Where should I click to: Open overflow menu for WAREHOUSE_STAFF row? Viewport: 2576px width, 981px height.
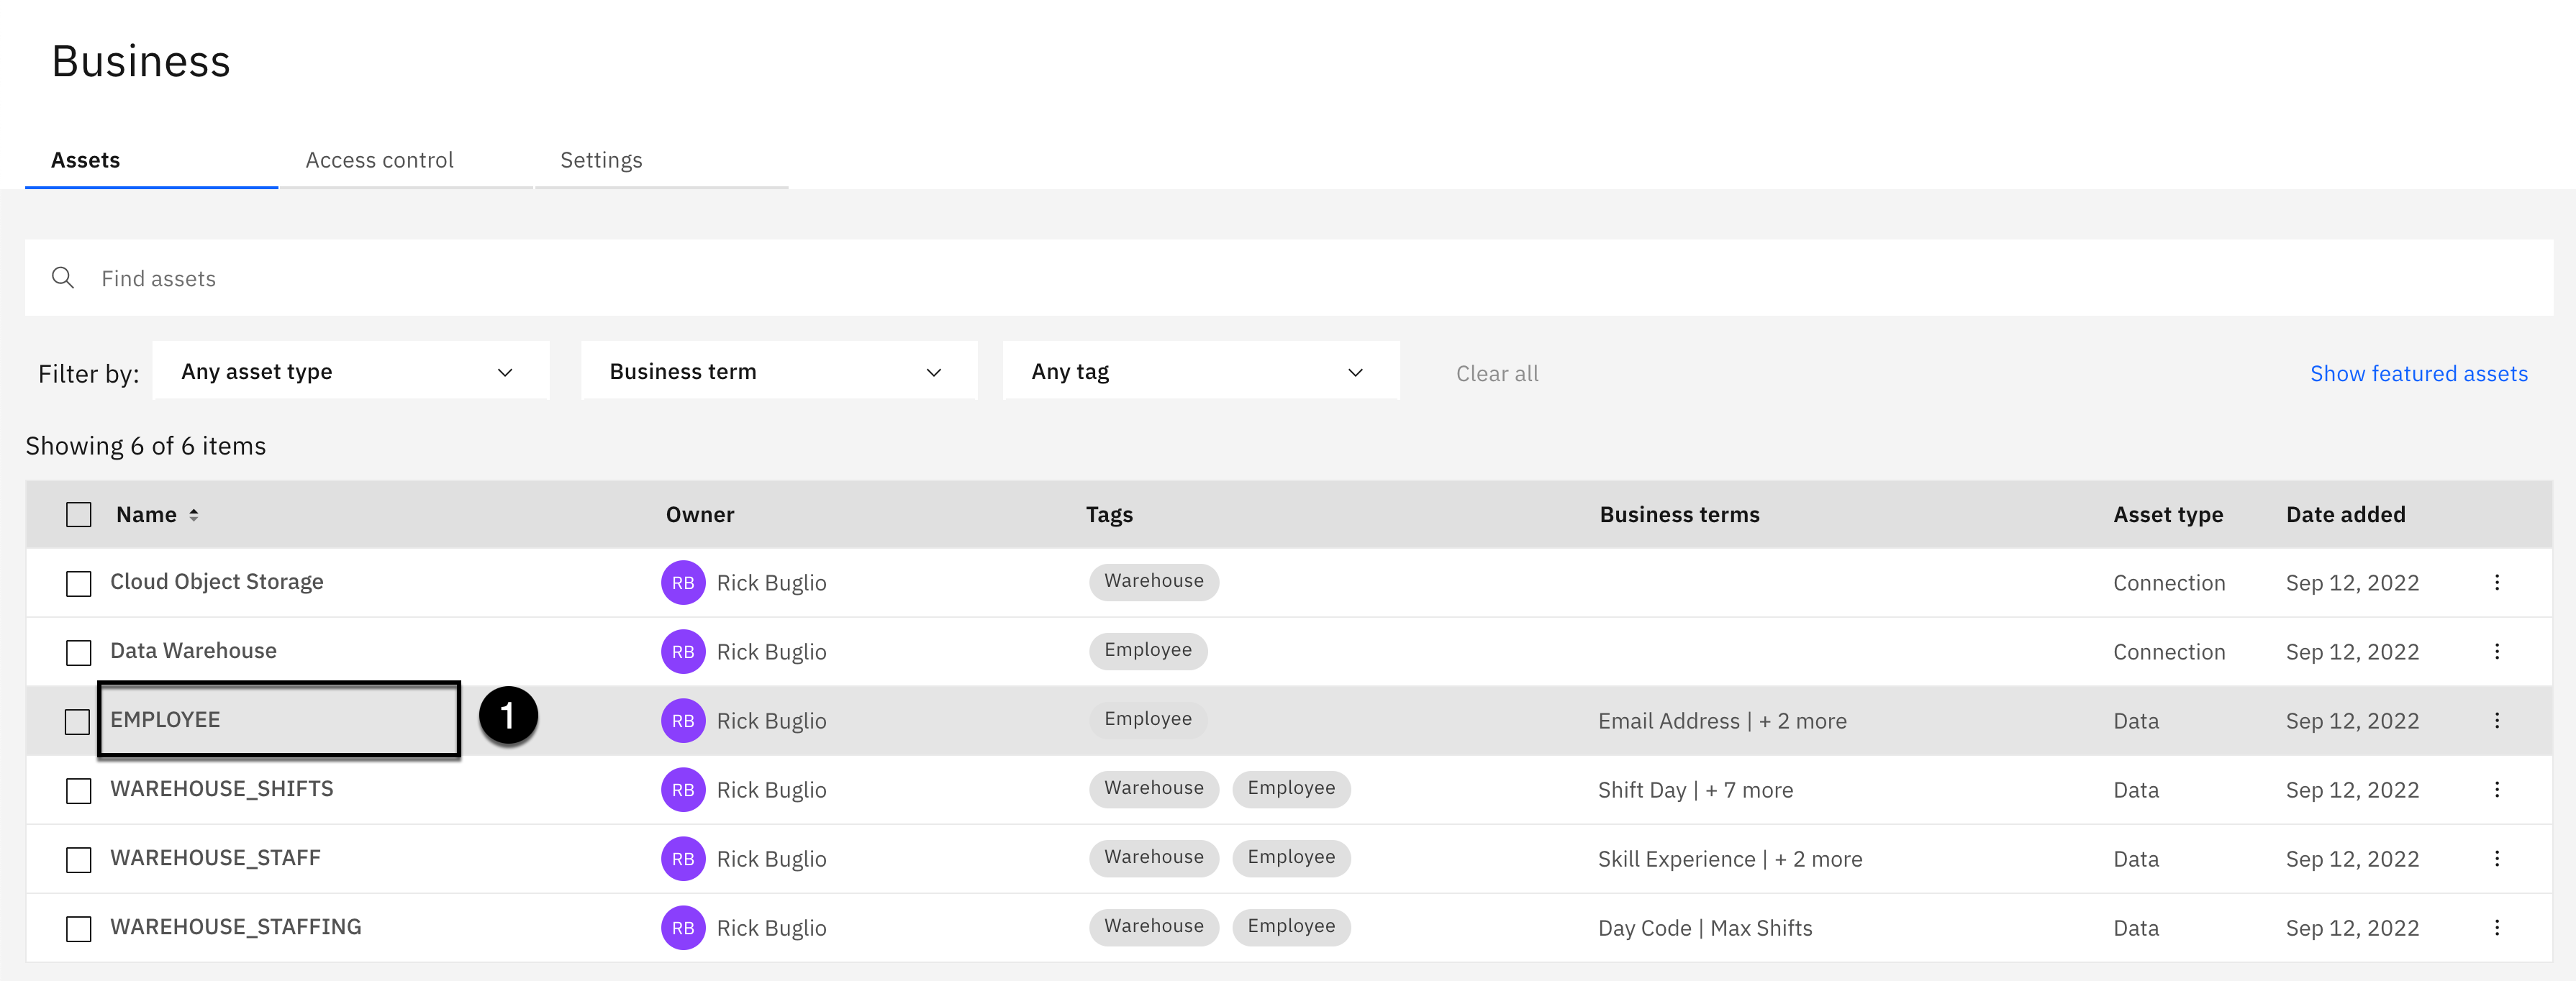tap(2496, 858)
